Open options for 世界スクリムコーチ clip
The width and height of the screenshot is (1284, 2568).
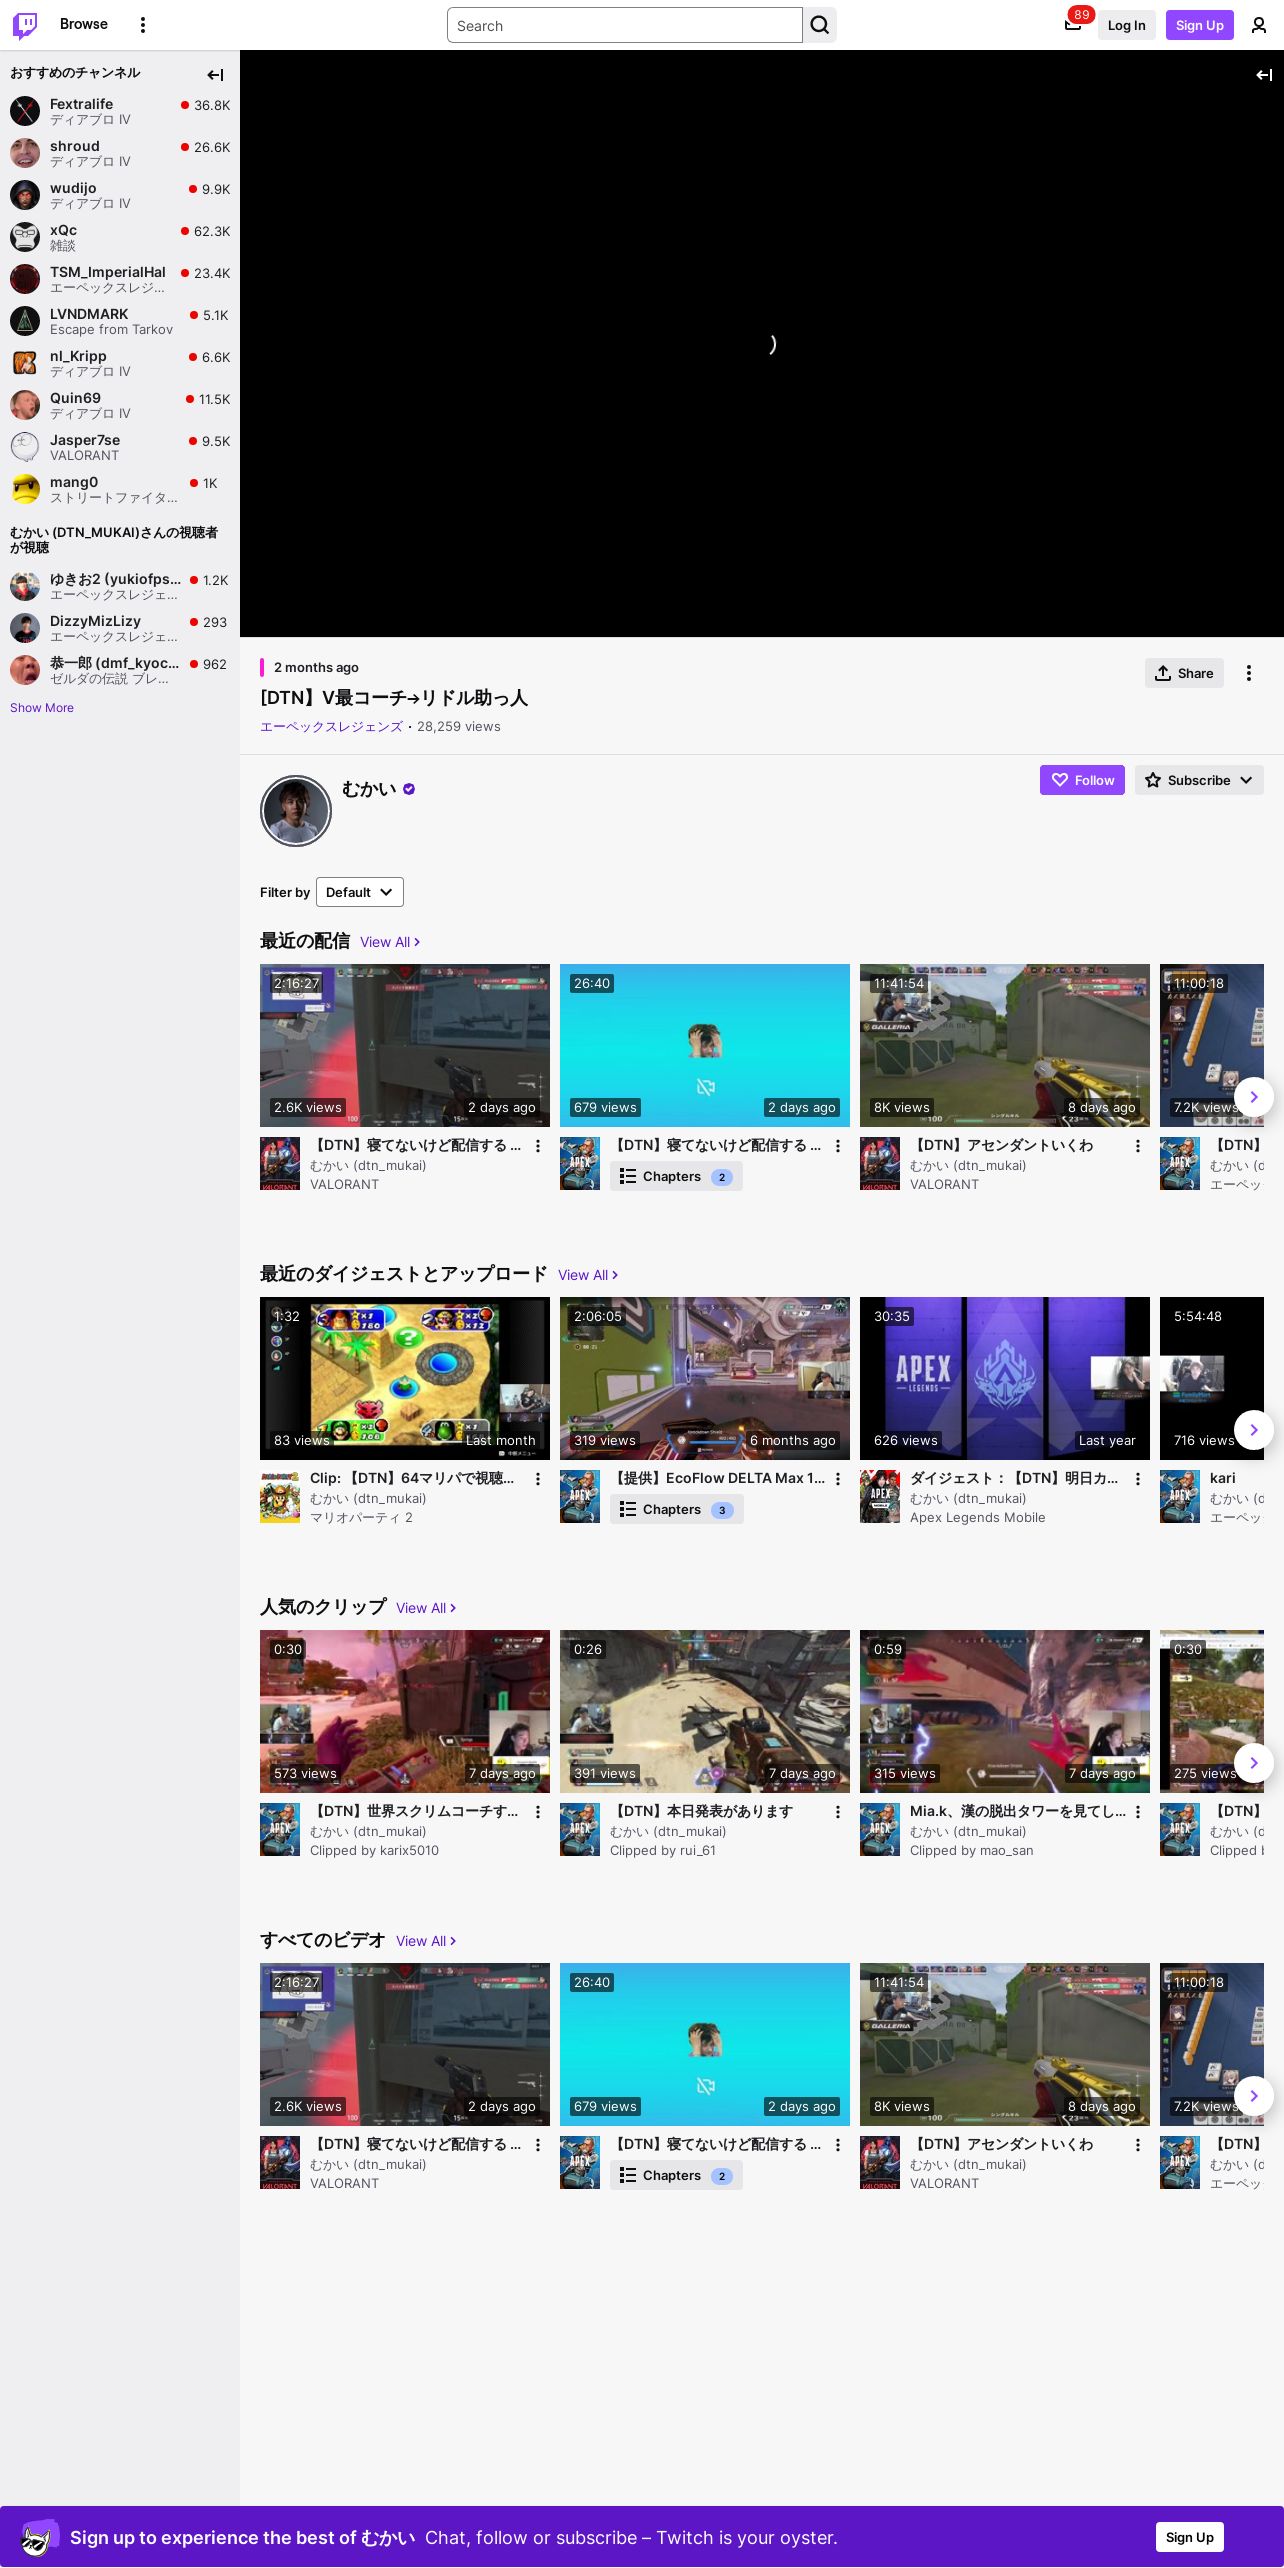pos(538,1812)
